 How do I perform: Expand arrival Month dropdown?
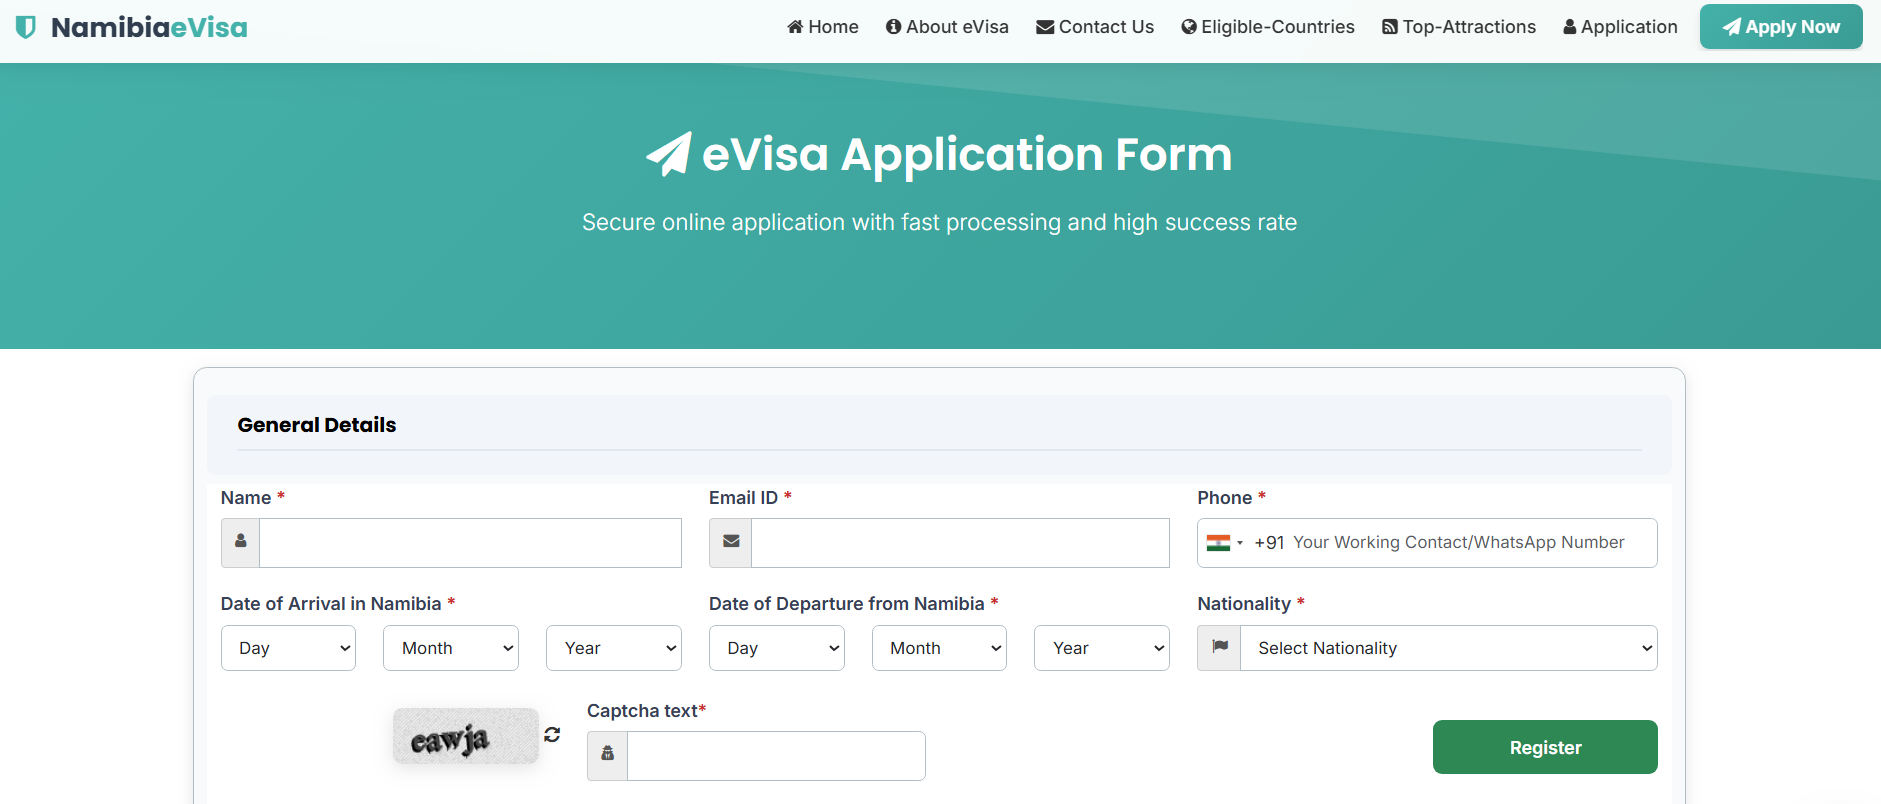coord(451,648)
